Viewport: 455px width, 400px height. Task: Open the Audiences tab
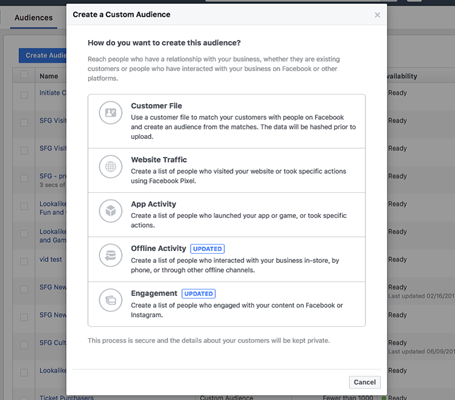pyautogui.click(x=33, y=18)
